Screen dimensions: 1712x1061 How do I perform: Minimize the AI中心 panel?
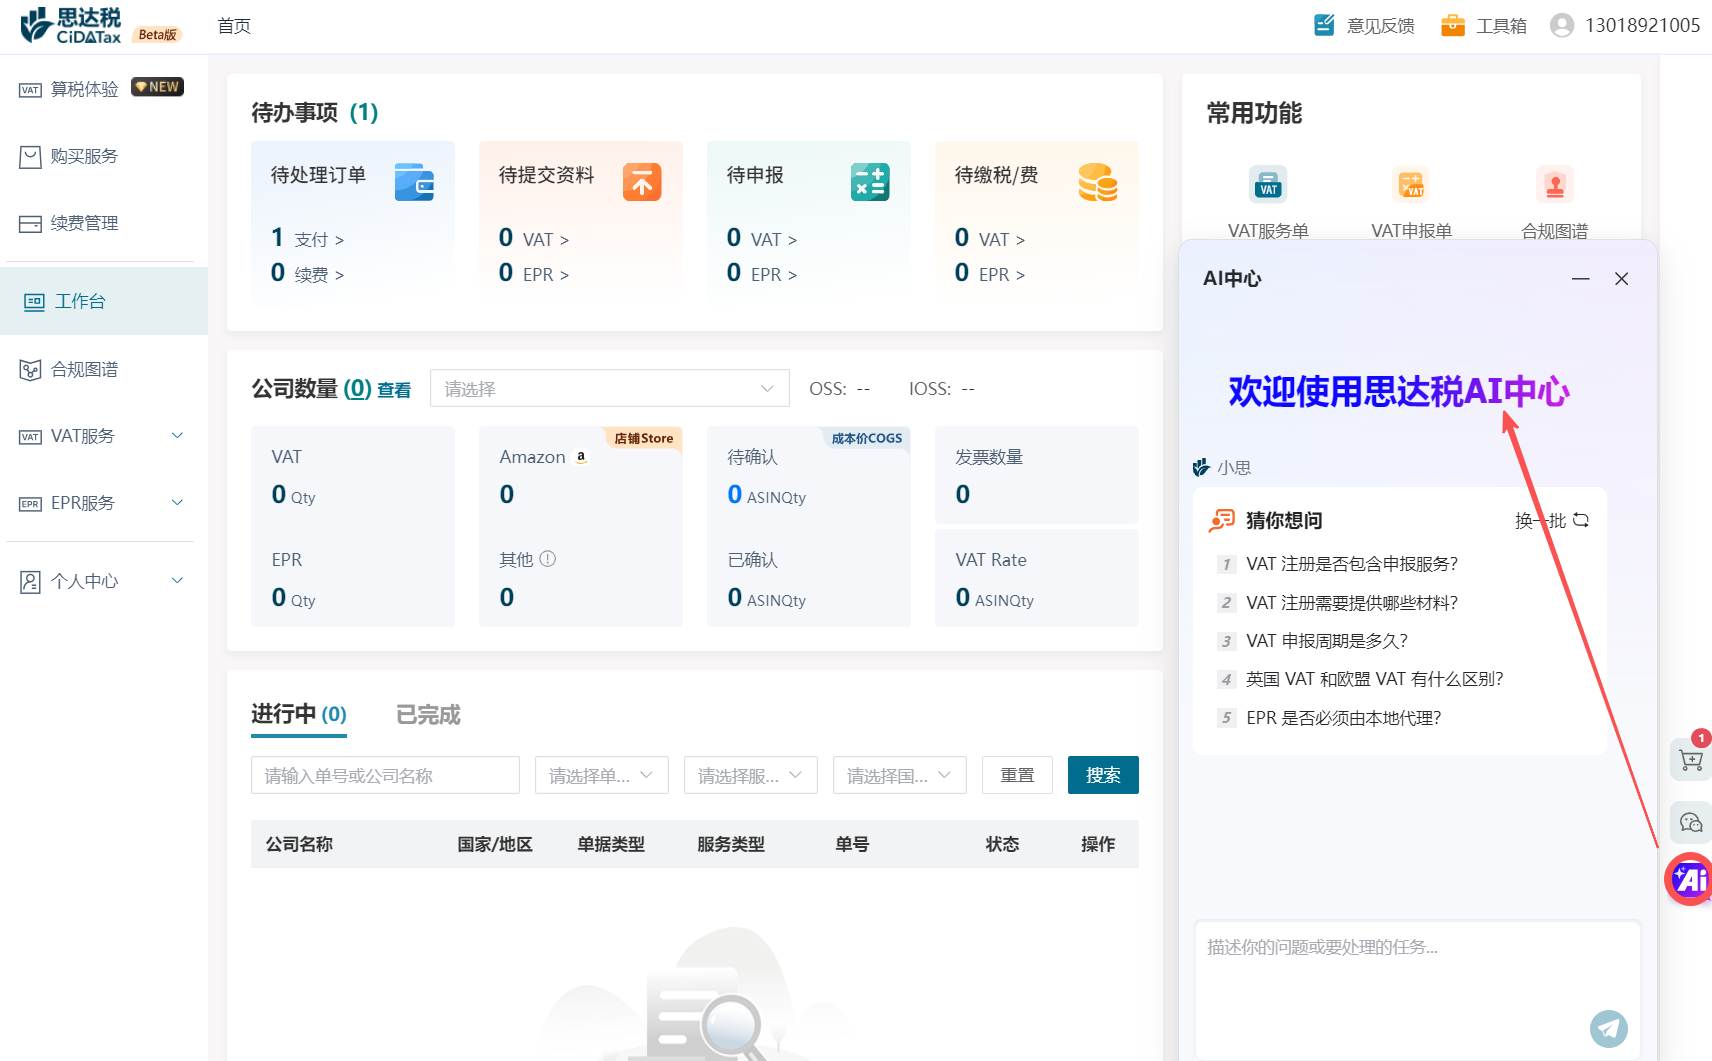pos(1580,279)
